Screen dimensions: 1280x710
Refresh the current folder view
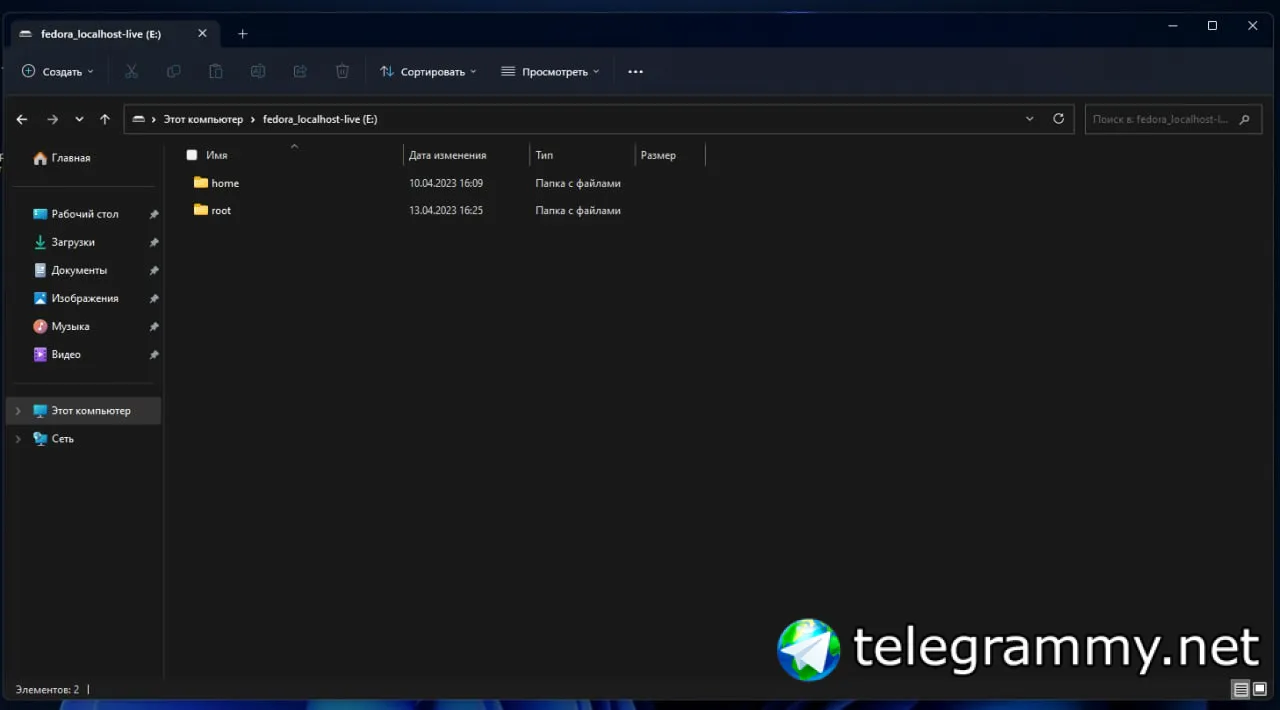(x=1059, y=119)
